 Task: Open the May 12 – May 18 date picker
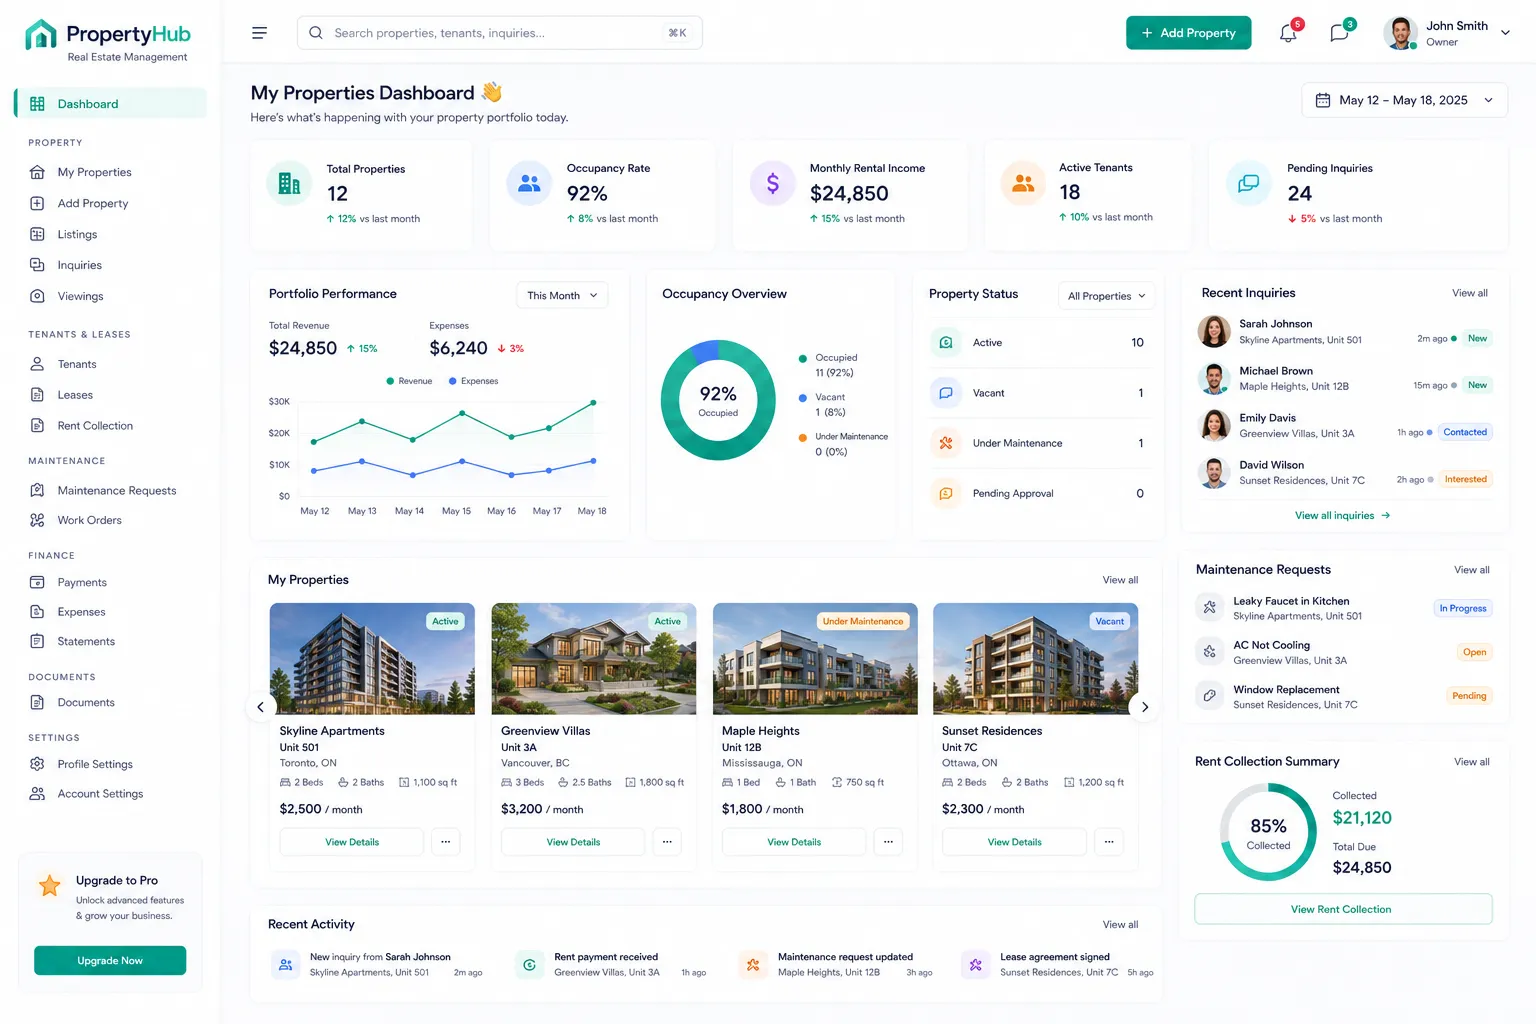1404,100
